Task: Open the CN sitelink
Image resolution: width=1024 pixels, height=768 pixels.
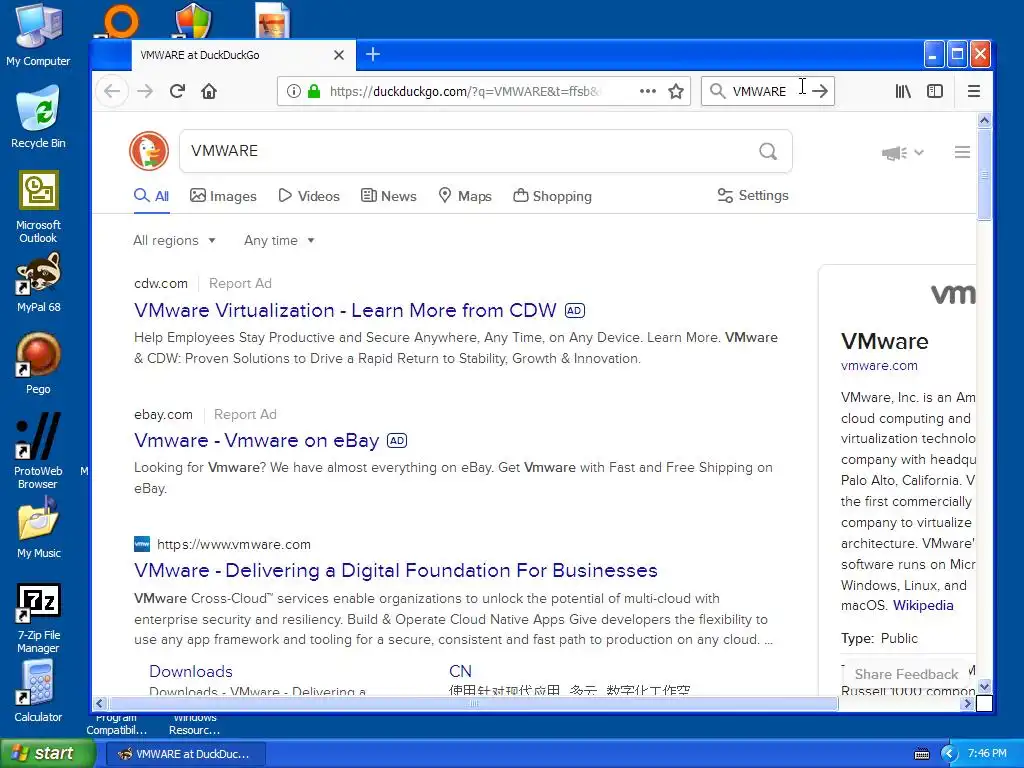Action: 460,671
